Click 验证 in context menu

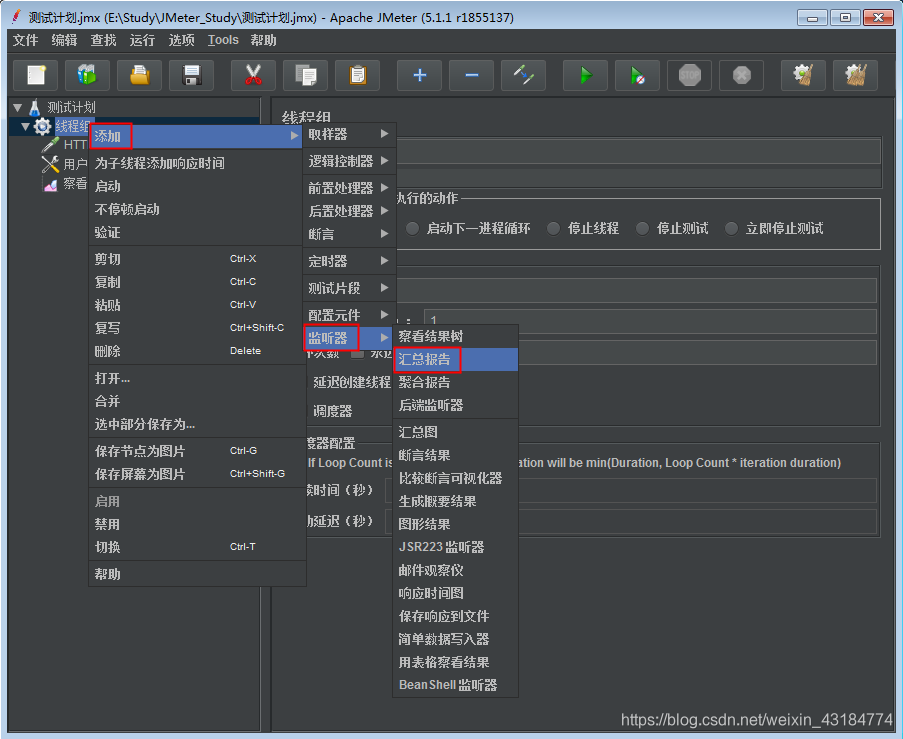pyautogui.click(x=196, y=232)
